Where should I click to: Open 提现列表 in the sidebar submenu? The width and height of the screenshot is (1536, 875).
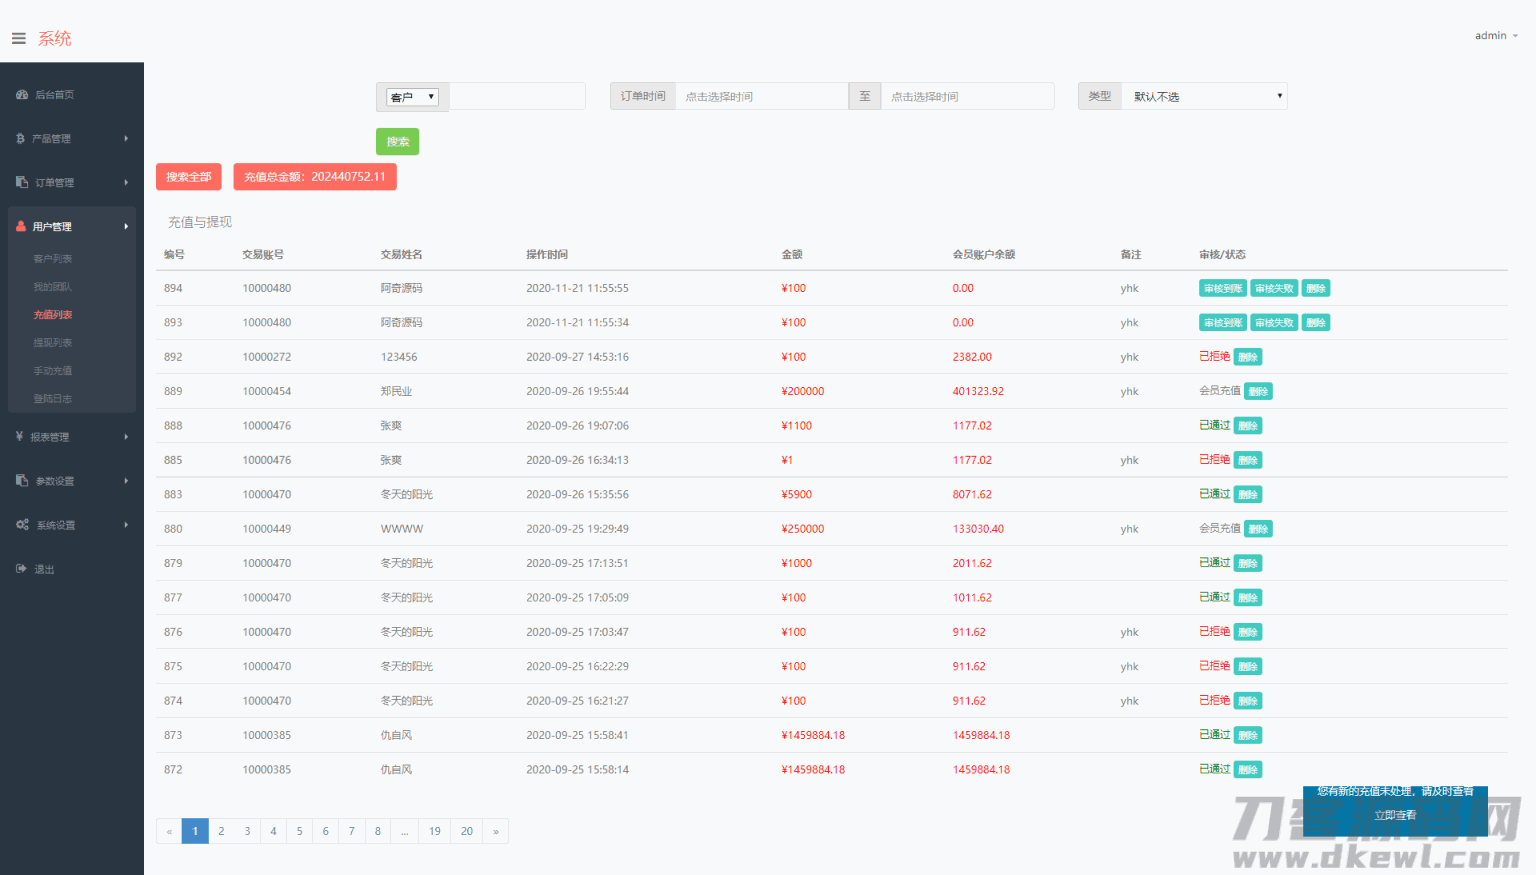[53, 343]
